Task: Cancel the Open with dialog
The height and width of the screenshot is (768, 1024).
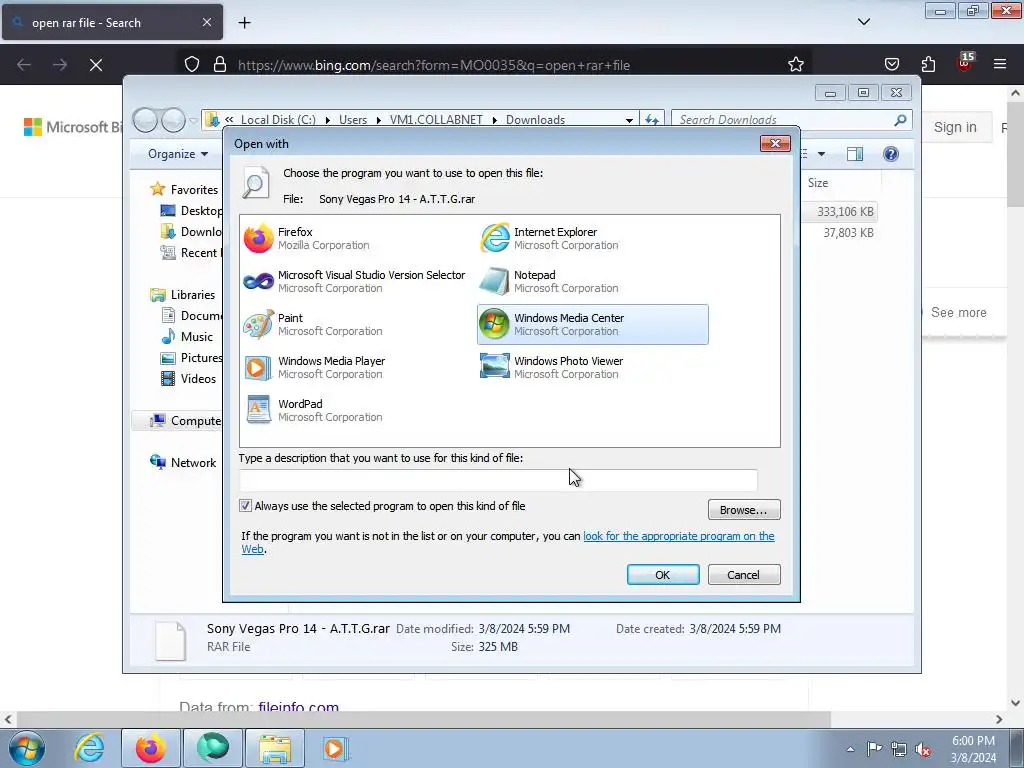Action: click(744, 575)
